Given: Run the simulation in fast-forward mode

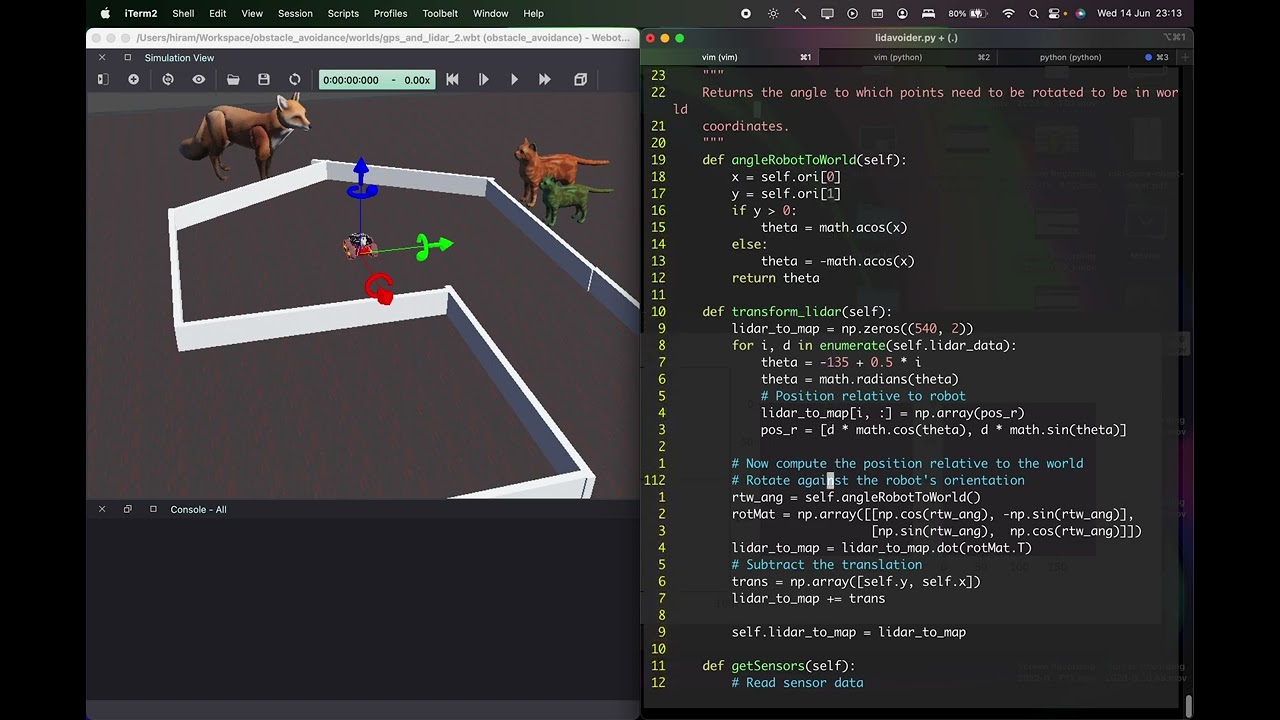Looking at the screenshot, I should tap(545, 79).
